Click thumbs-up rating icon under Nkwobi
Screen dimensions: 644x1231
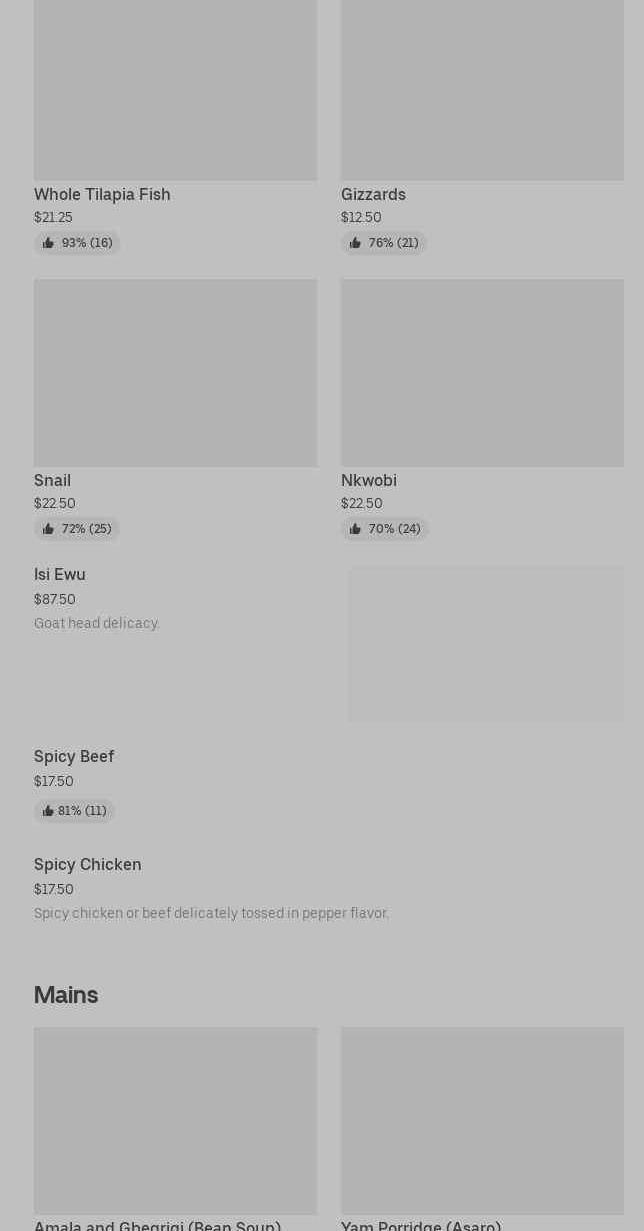click(x=355, y=529)
